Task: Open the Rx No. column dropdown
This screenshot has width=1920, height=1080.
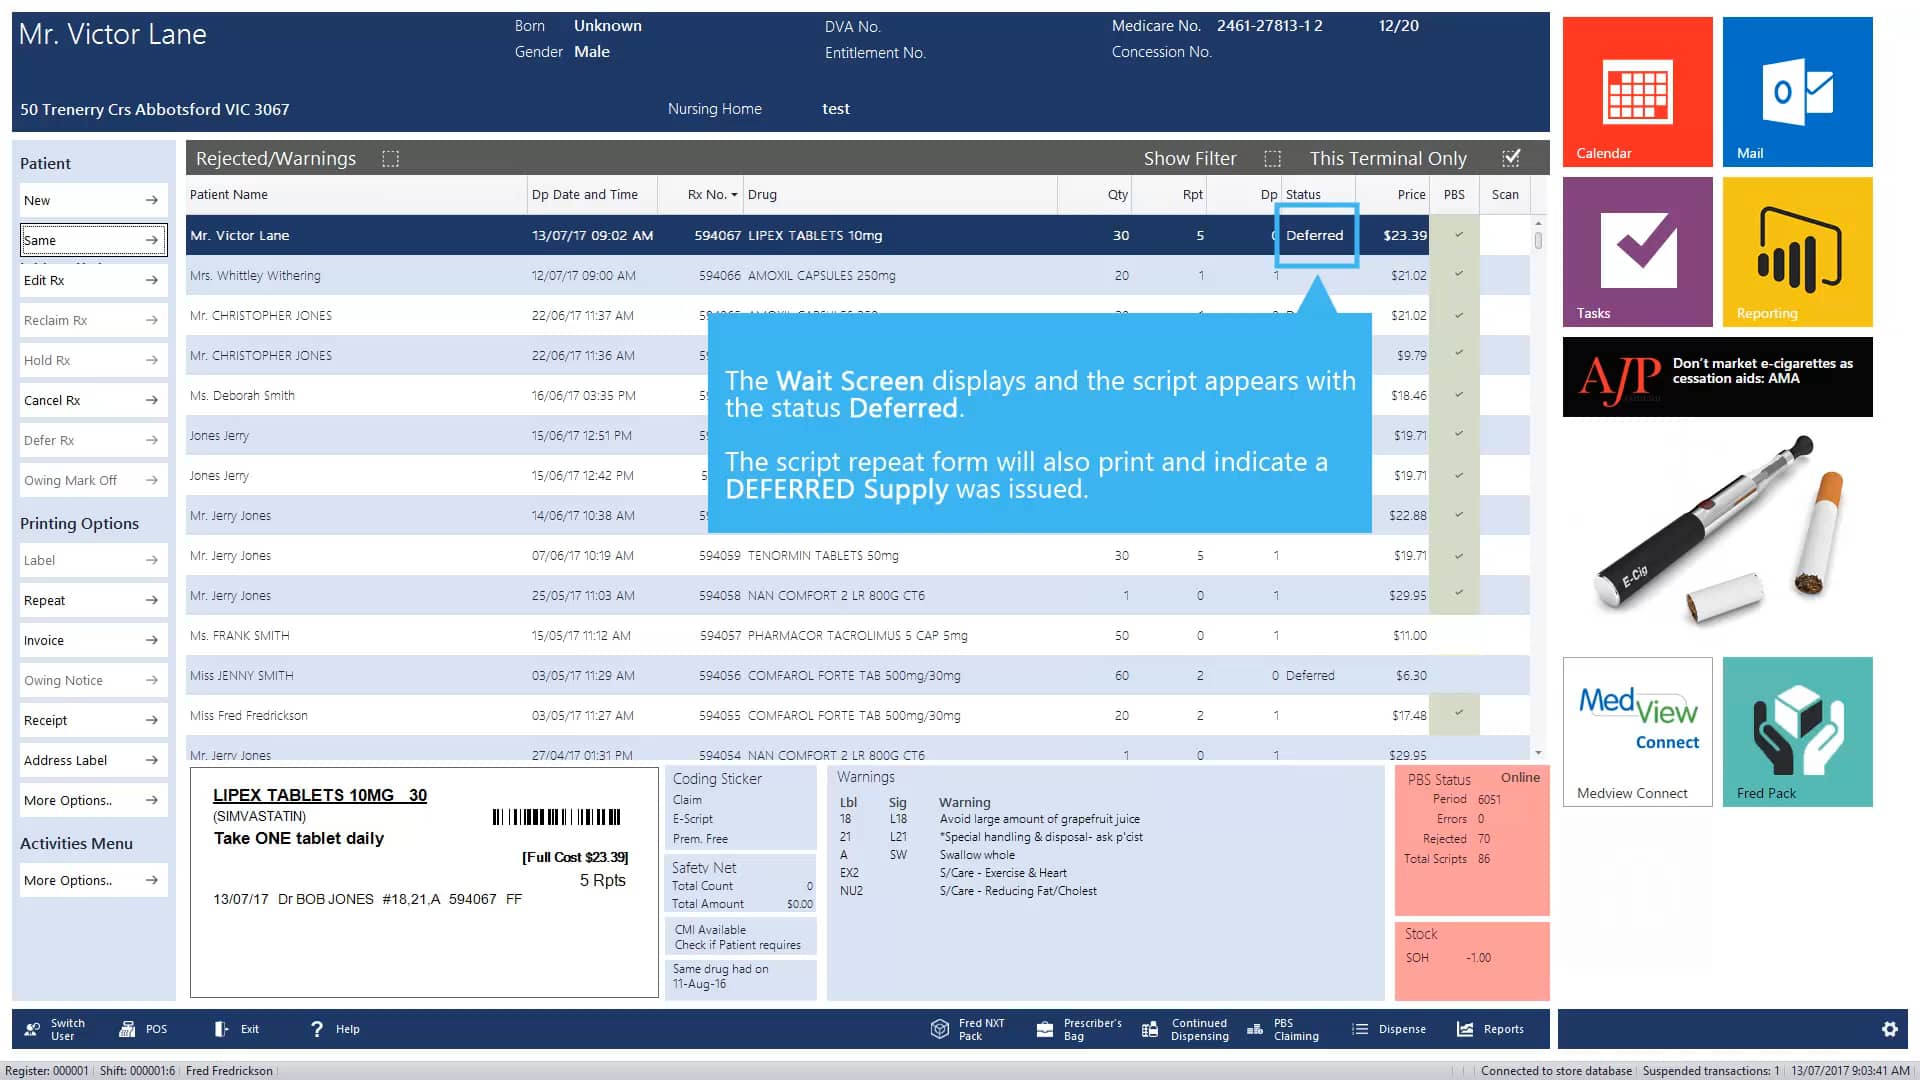Action: [x=735, y=194]
